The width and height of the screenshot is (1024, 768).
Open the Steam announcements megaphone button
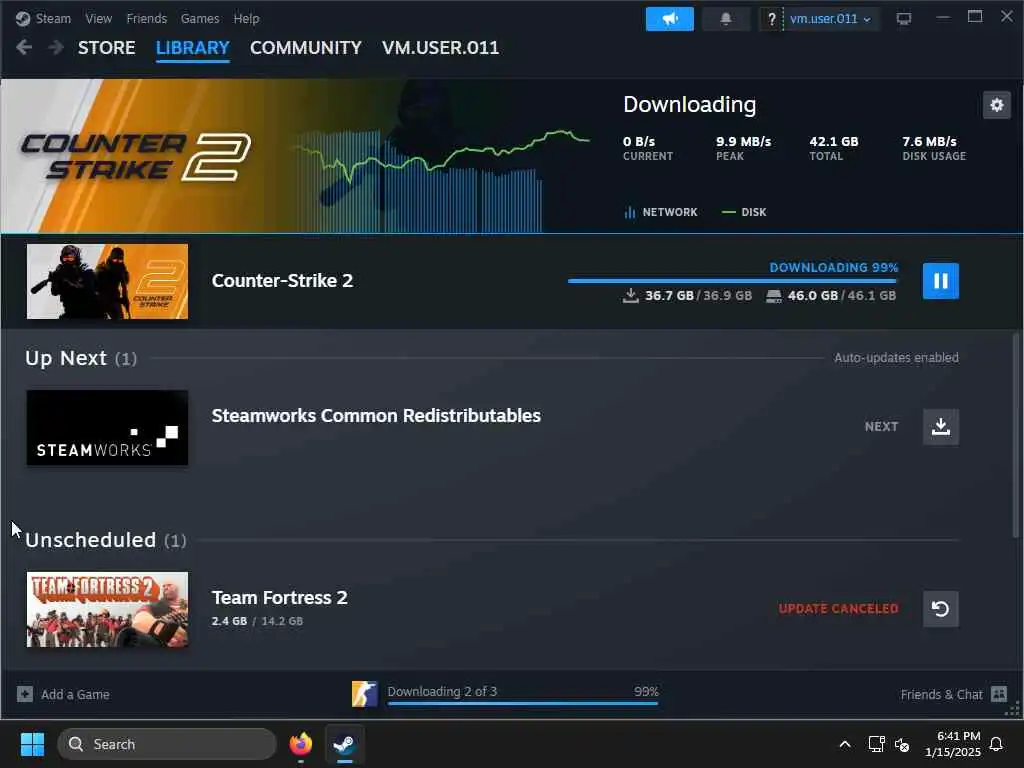(670, 19)
